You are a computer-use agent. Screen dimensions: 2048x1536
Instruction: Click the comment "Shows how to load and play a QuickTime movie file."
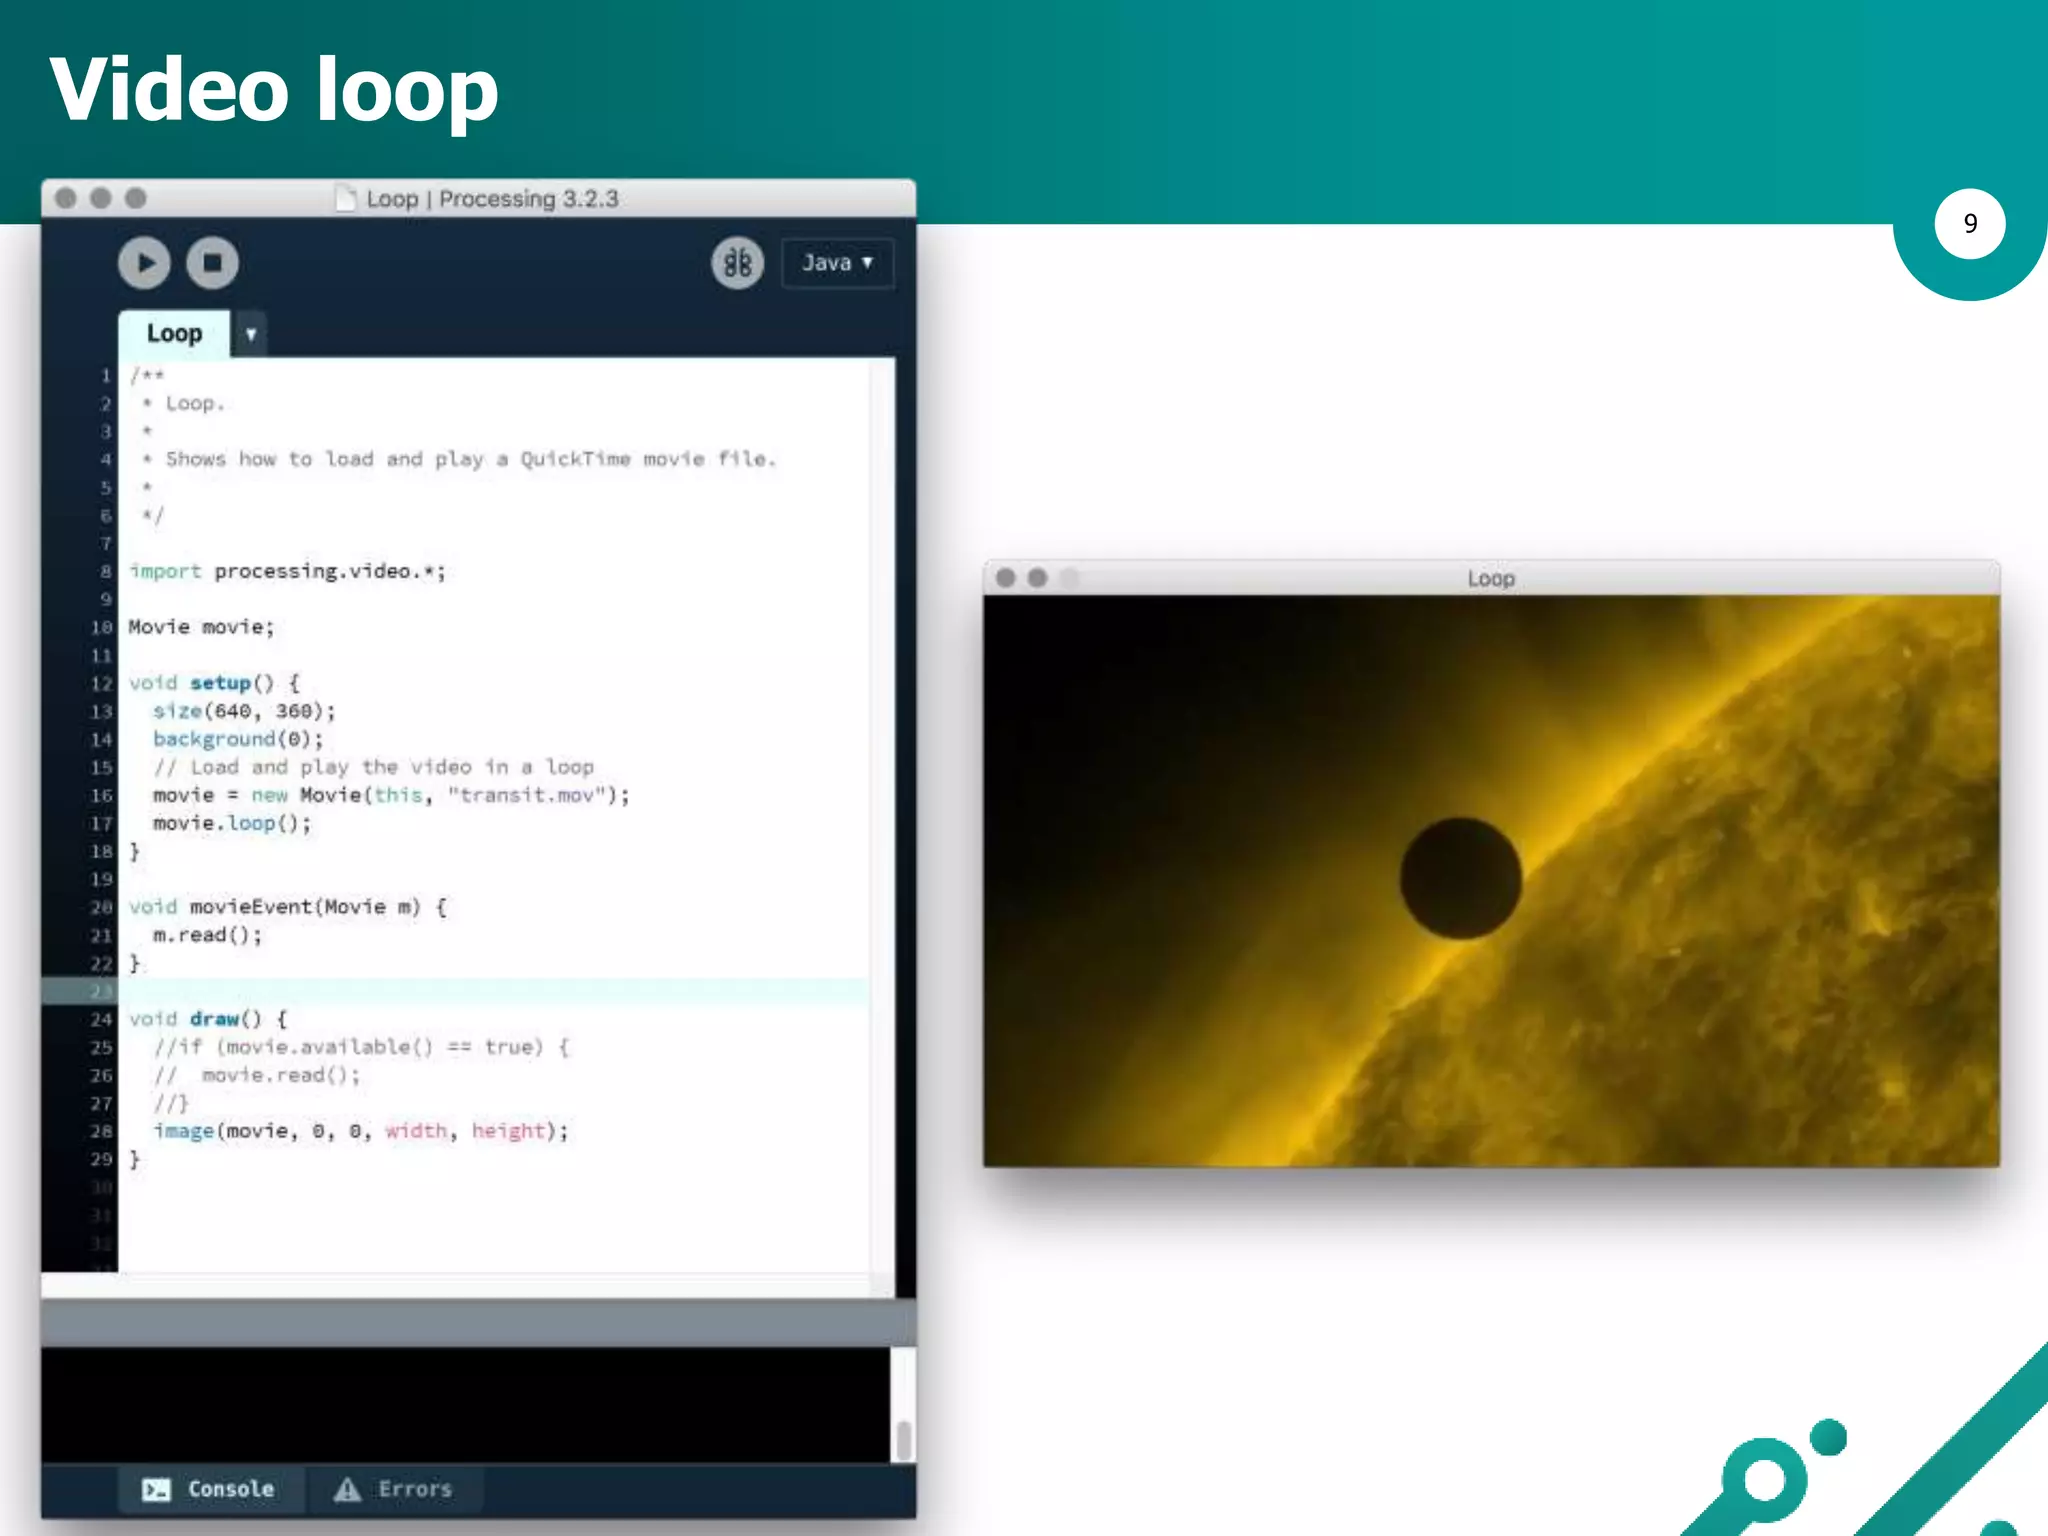[x=471, y=459]
